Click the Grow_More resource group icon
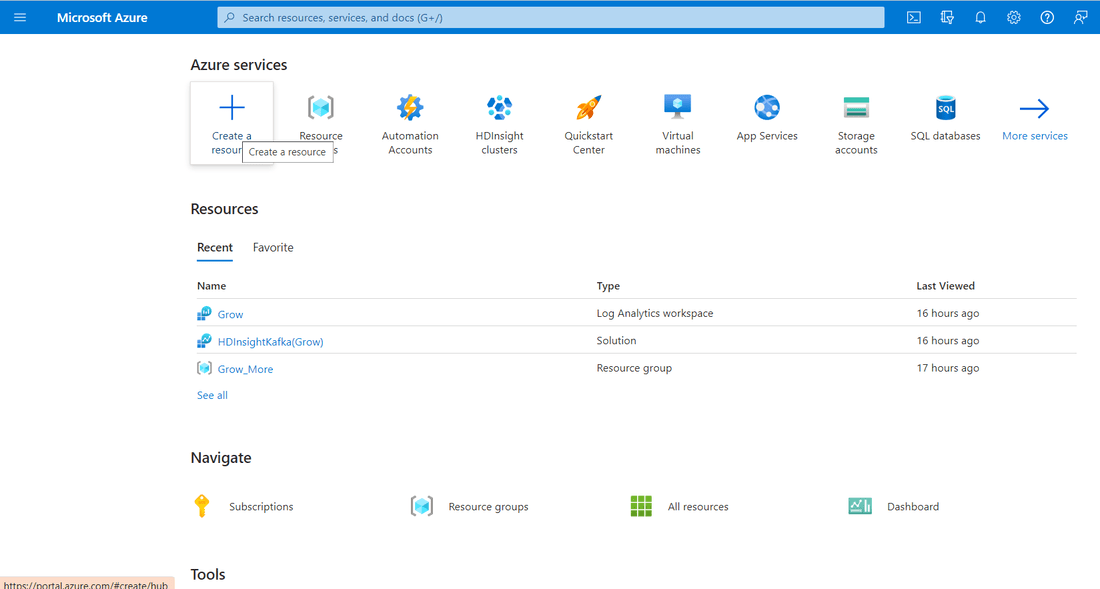The image size is (1100, 589). pyautogui.click(x=204, y=367)
